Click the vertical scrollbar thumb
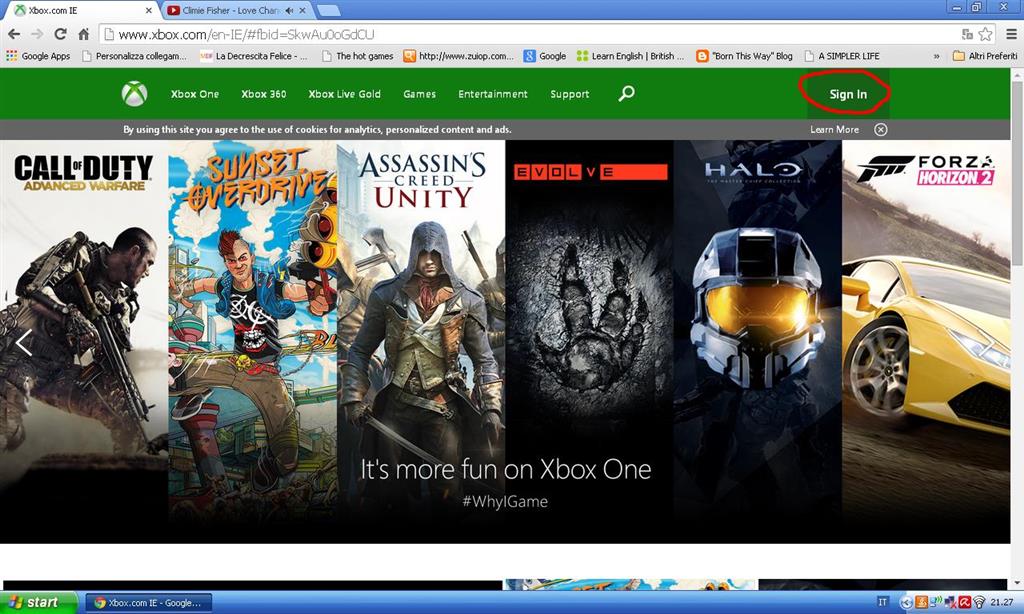The height and width of the screenshot is (614, 1024). coord(1017,172)
